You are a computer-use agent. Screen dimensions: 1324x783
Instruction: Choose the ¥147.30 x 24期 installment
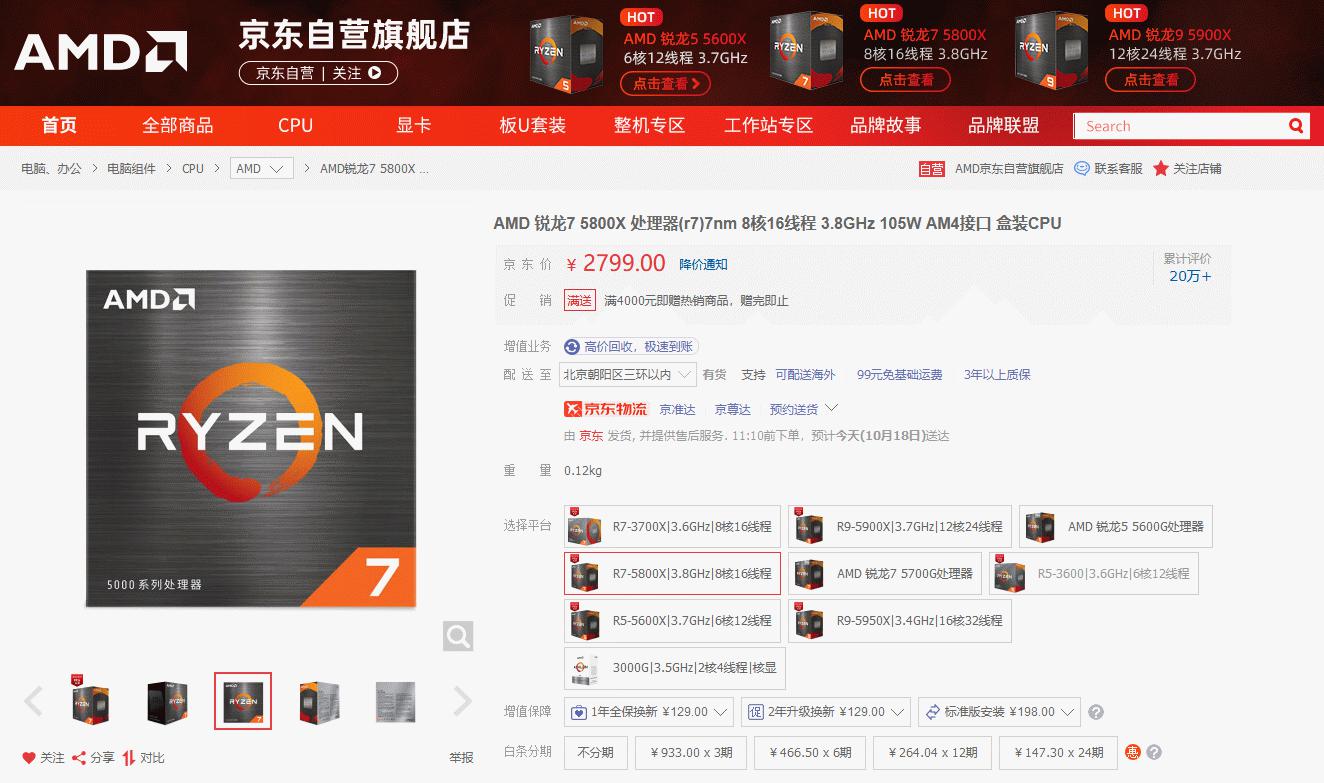tap(1059, 752)
